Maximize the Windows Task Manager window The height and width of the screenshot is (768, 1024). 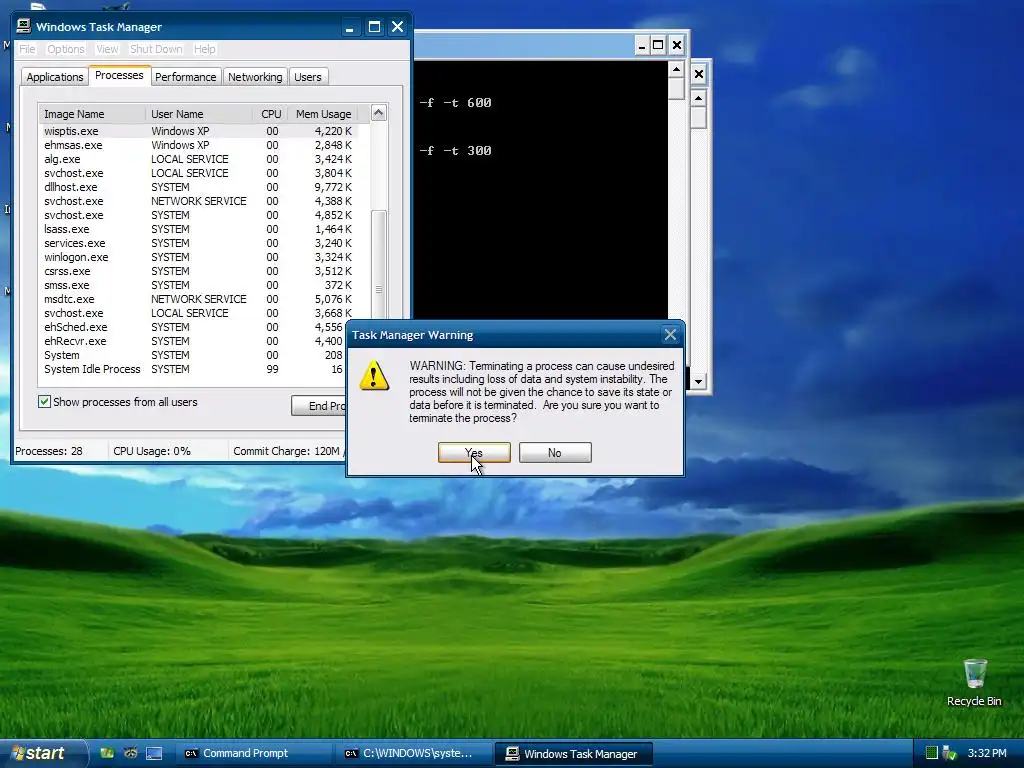[x=374, y=27]
